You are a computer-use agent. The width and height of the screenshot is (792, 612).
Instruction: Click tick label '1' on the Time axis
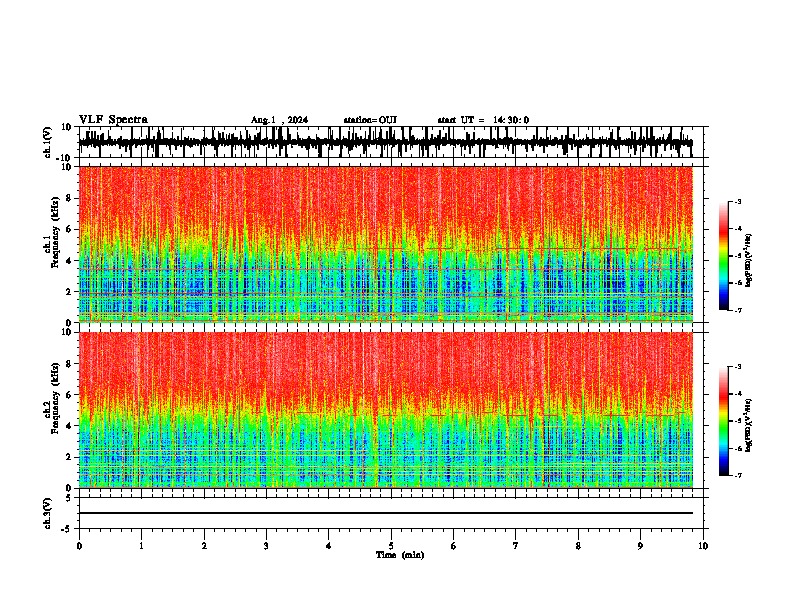(141, 546)
